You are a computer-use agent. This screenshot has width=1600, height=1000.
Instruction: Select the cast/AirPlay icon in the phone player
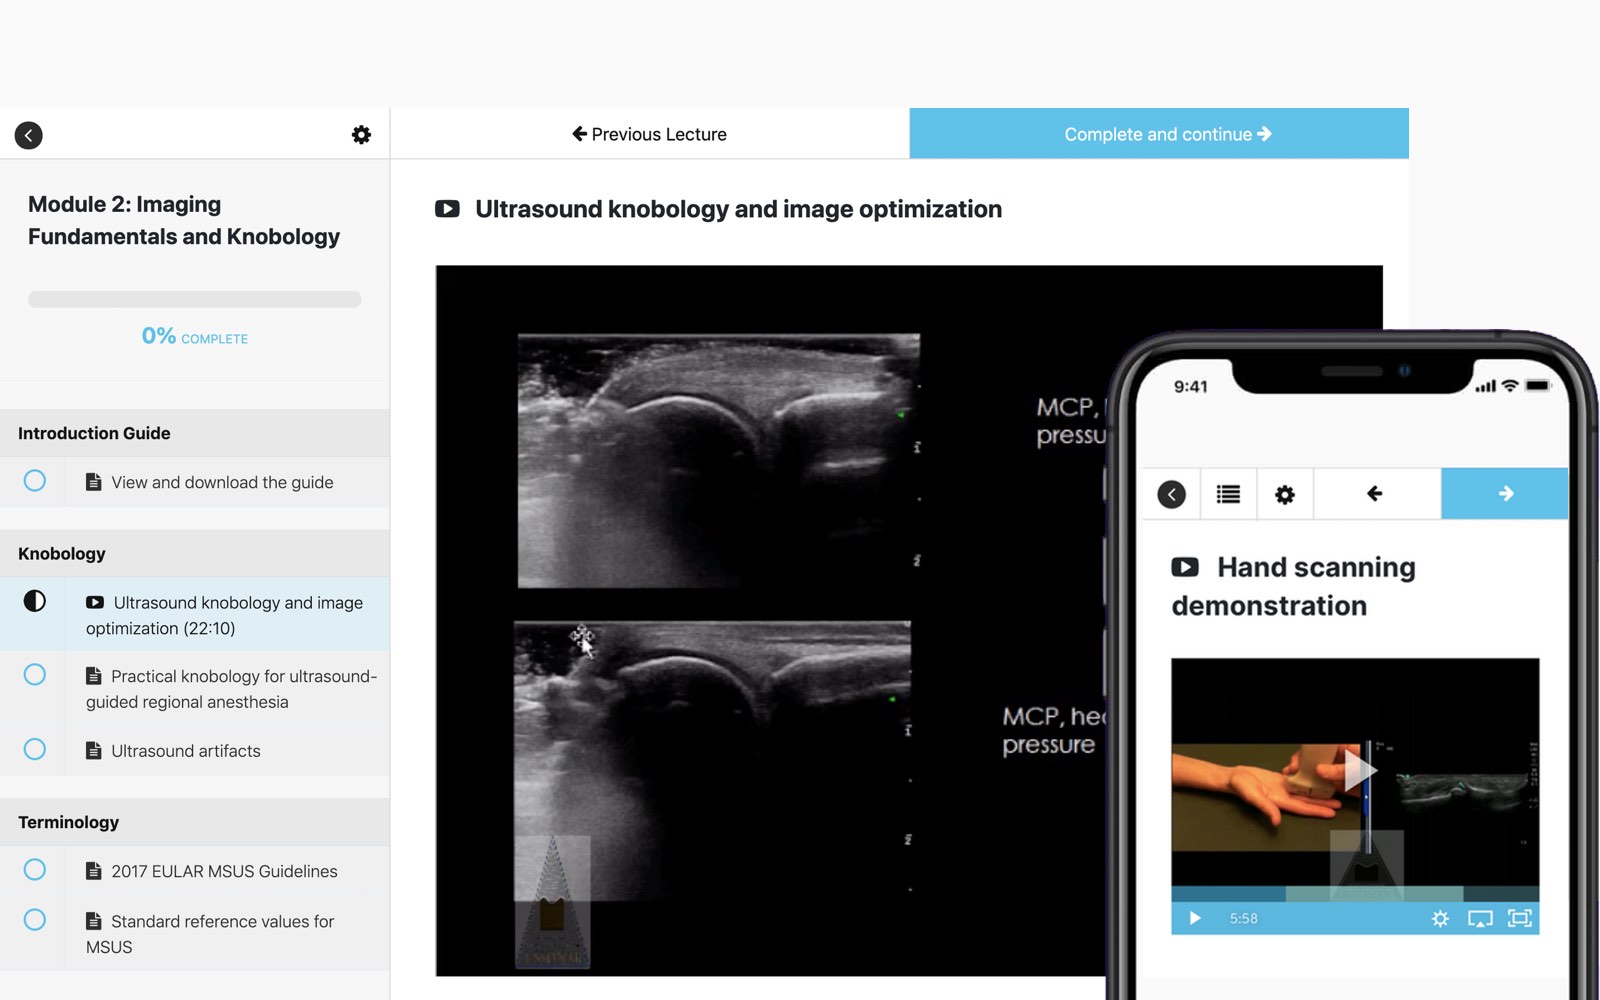click(1481, 917)
